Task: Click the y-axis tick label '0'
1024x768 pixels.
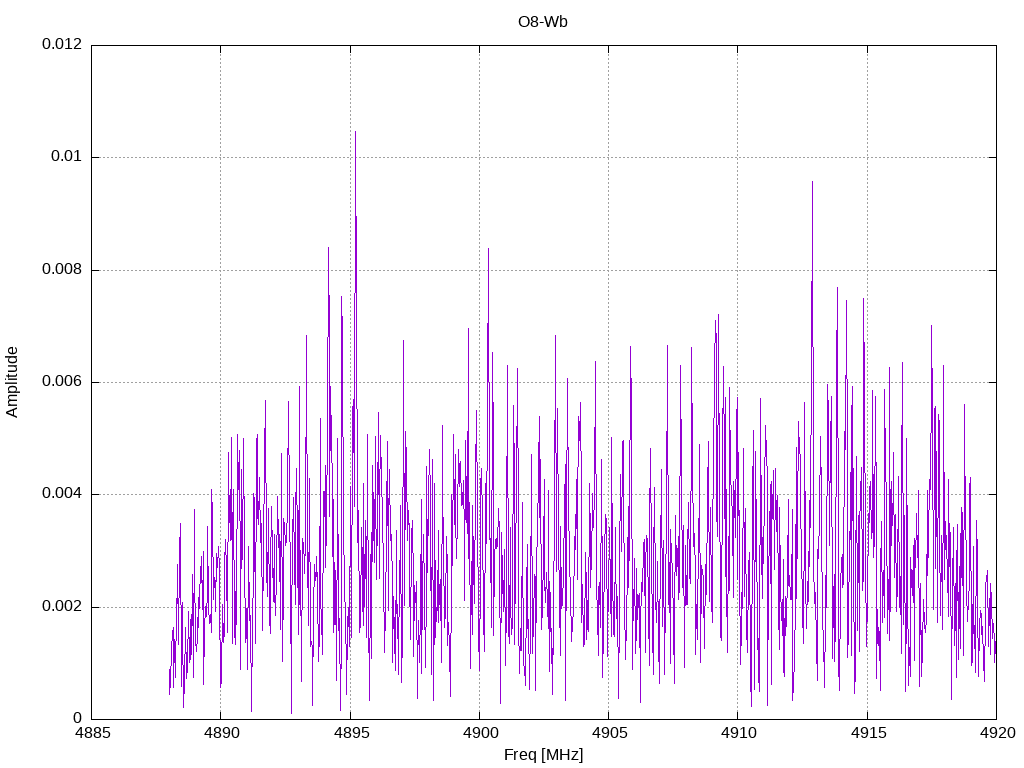Action: (x=78, y=718)
